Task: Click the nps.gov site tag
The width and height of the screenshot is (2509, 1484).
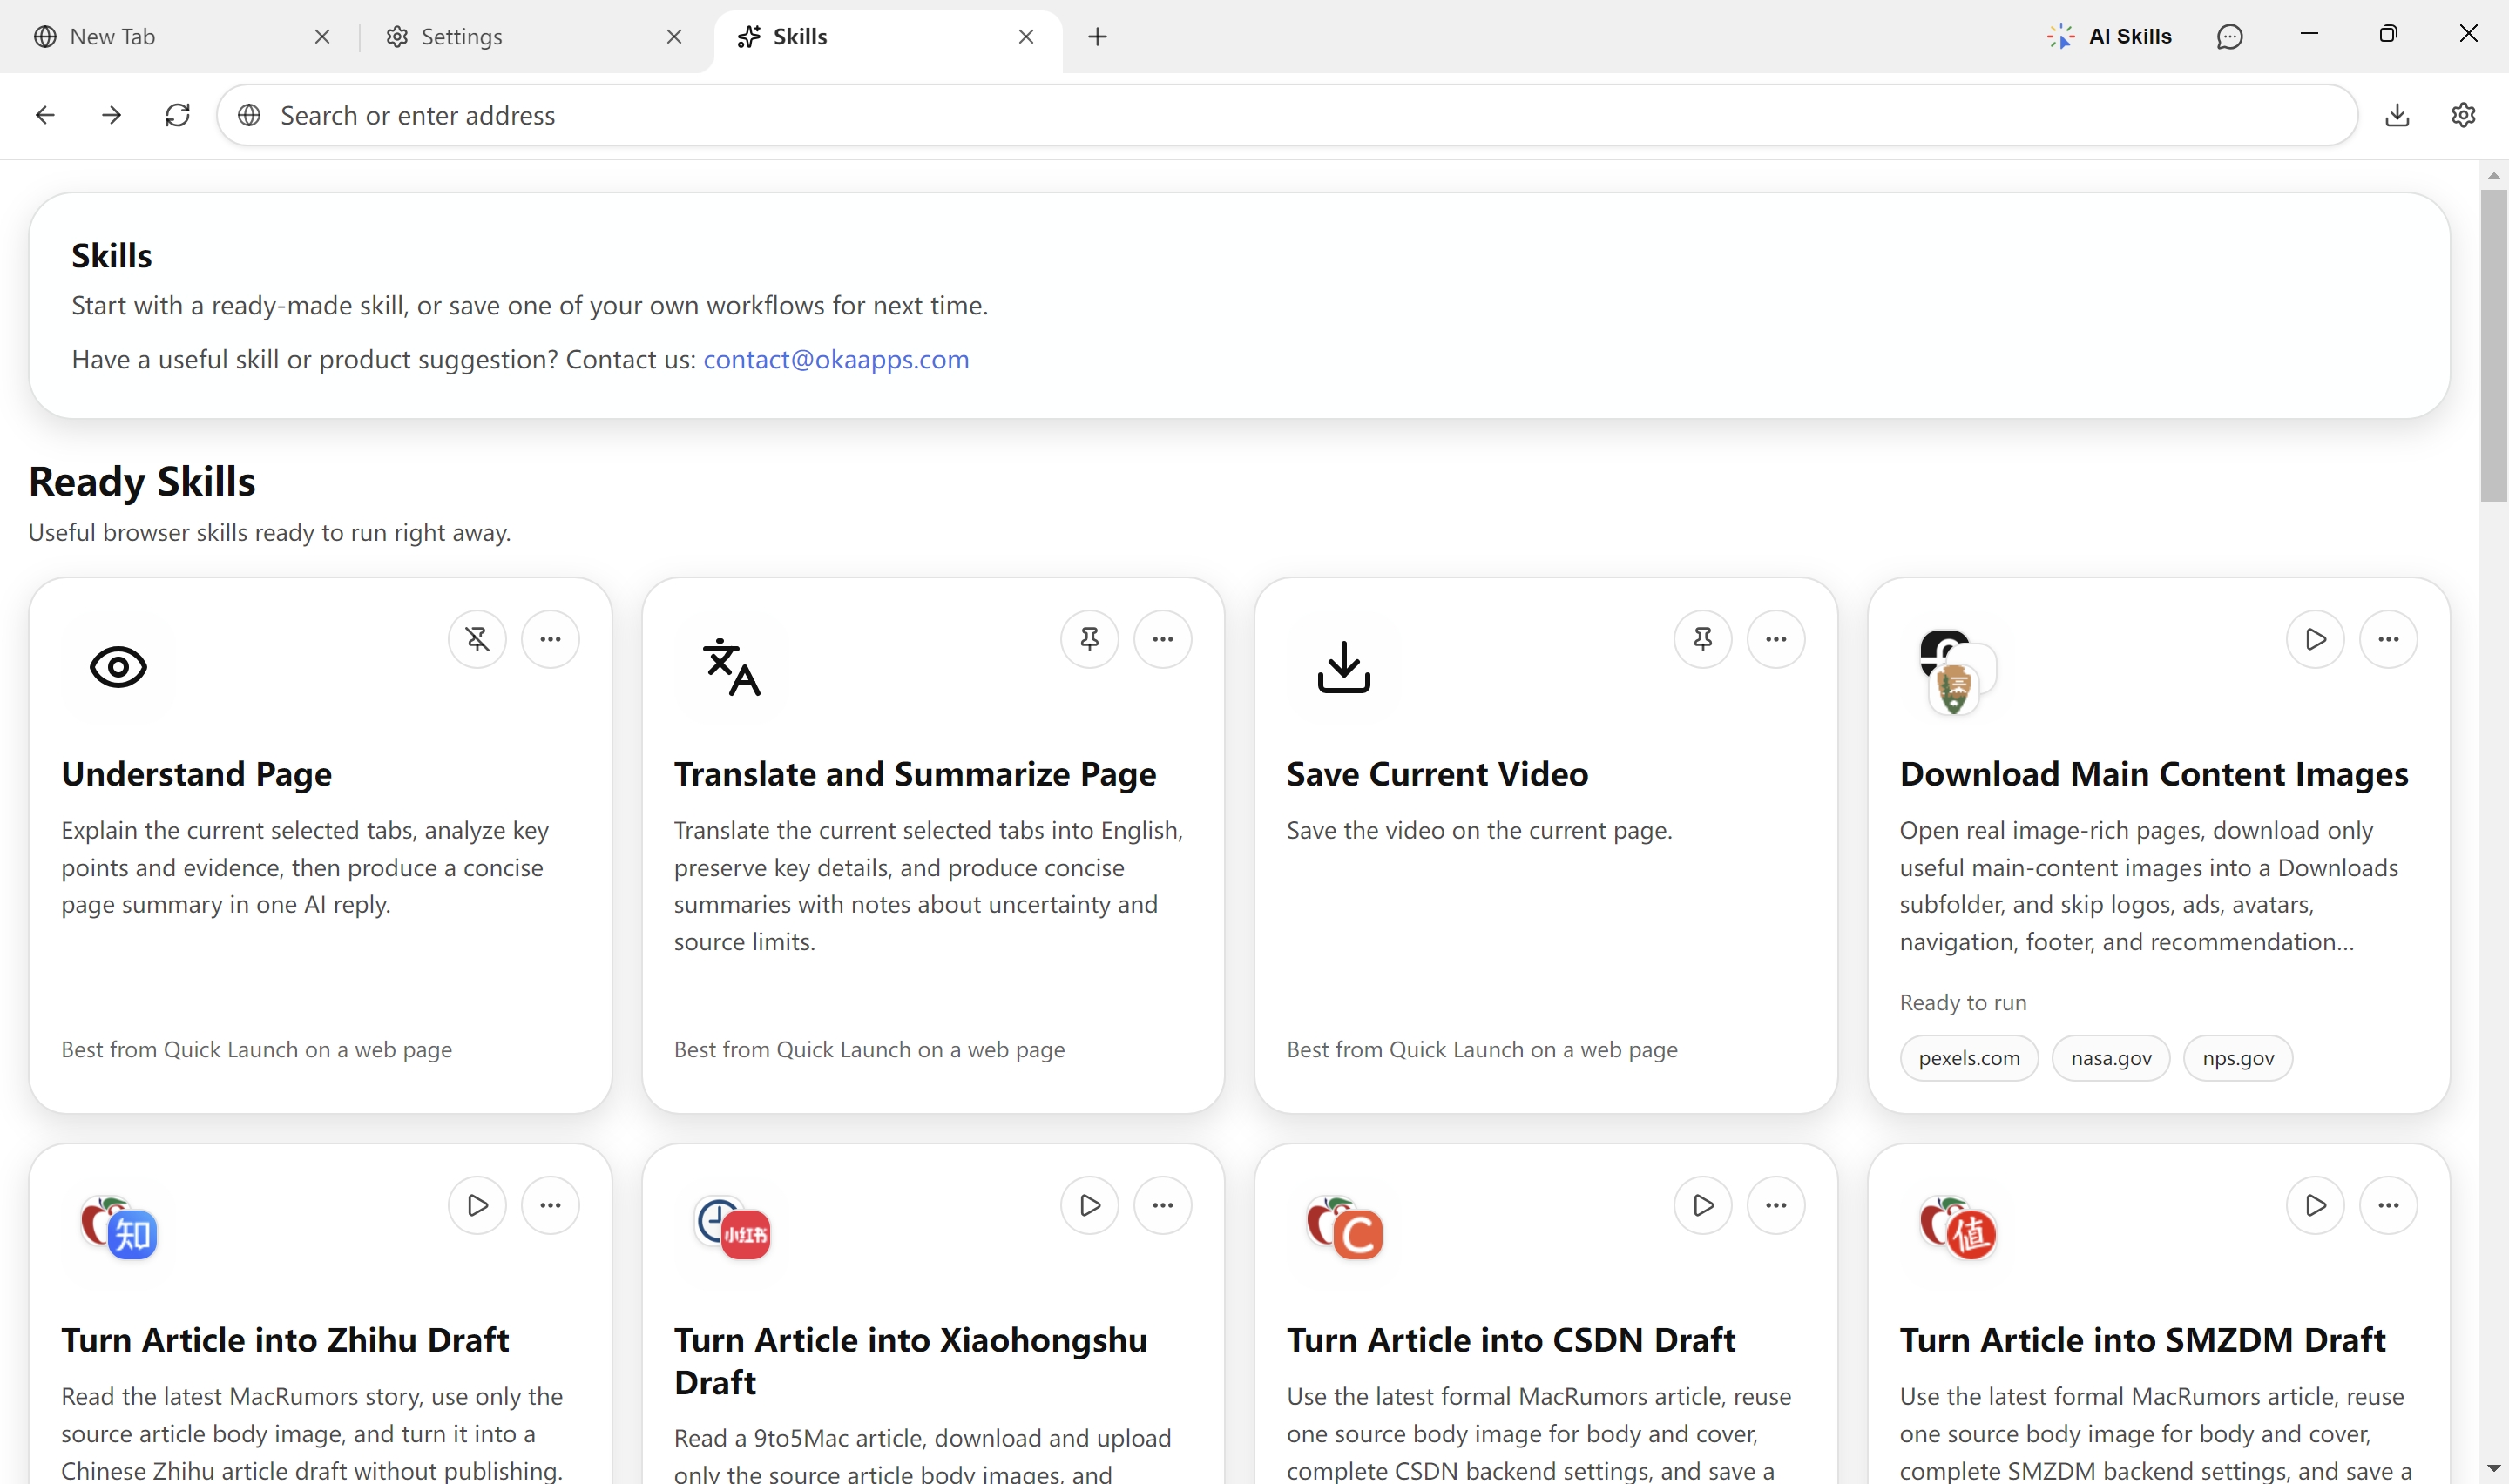Action: [2237, 1058]
